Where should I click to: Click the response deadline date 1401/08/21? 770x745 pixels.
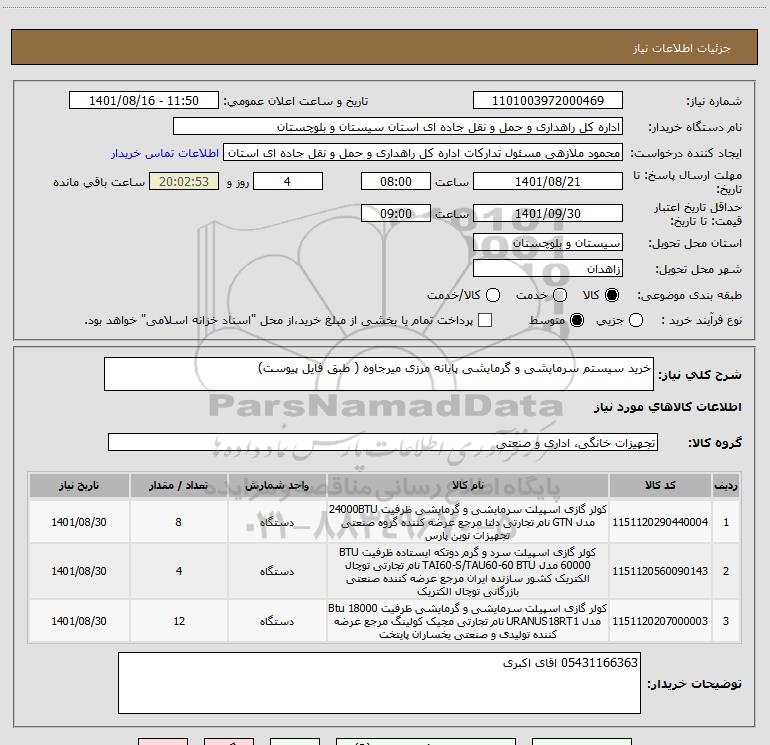coord(548,181)
